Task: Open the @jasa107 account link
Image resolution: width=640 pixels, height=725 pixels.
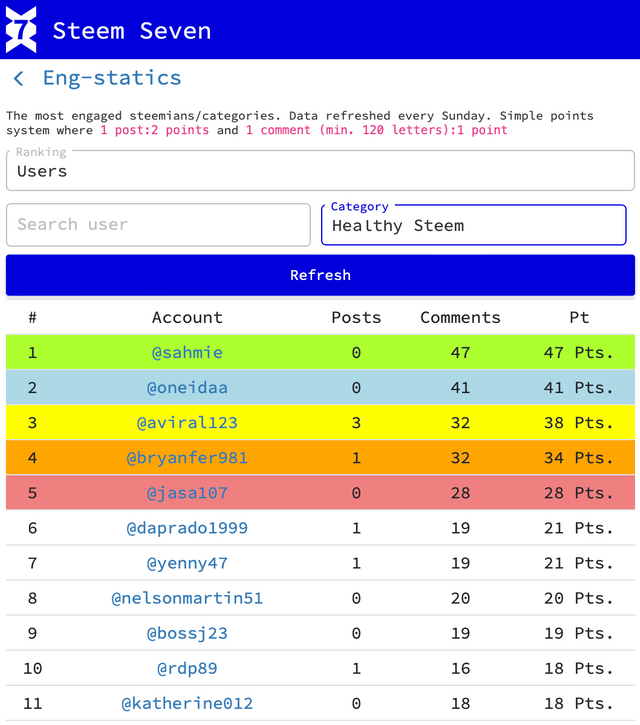Action: 187,493
